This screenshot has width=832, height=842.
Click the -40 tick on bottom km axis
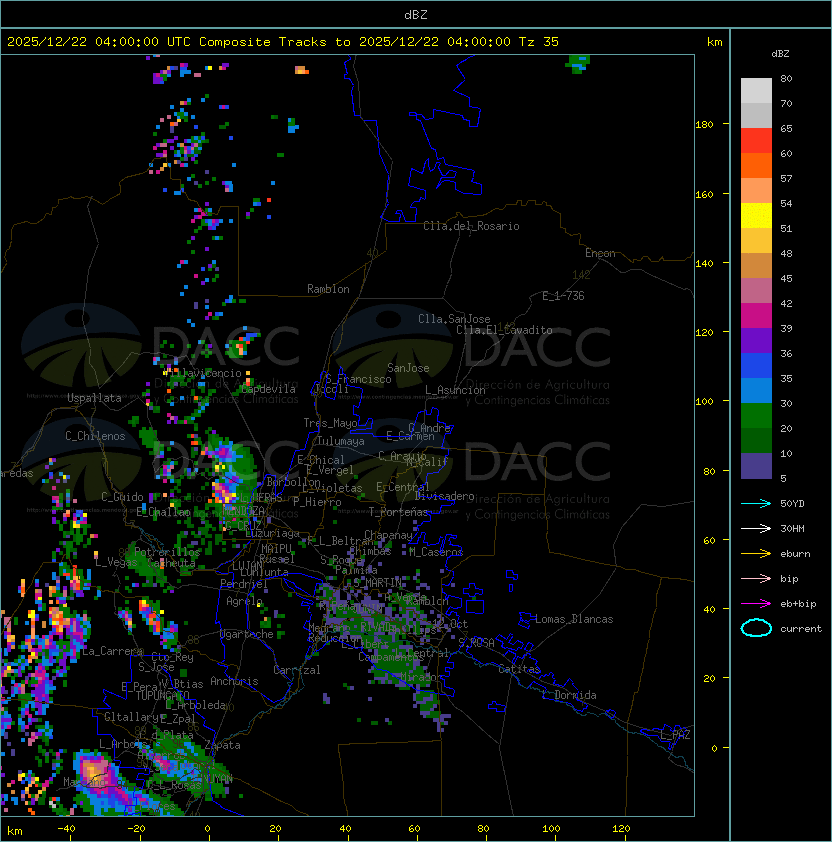(66, 829)
